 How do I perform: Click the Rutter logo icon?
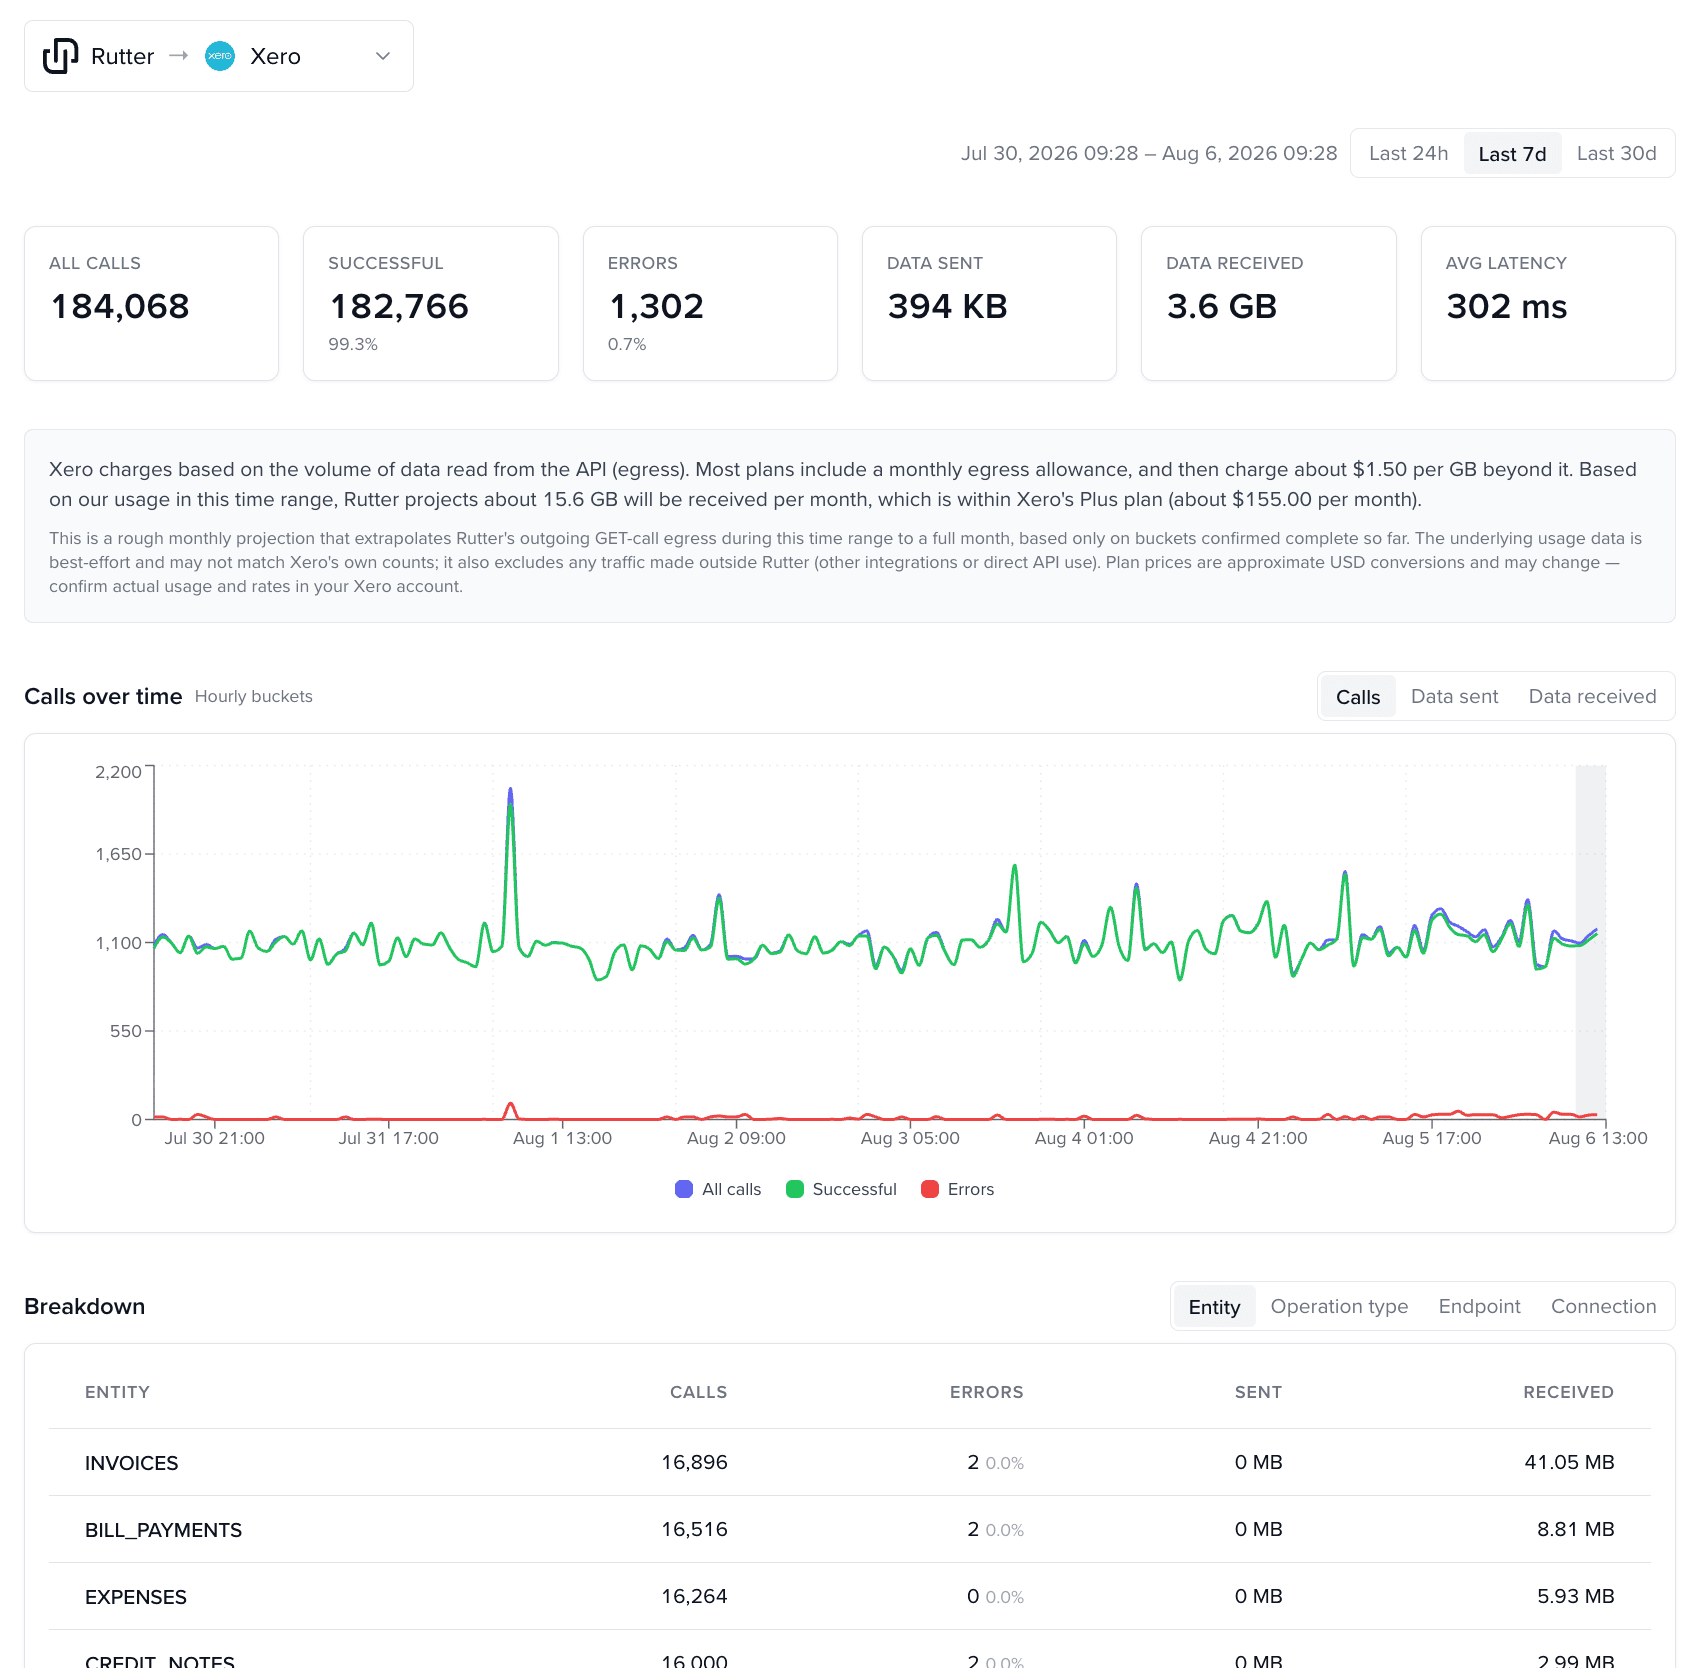point(60,56)
